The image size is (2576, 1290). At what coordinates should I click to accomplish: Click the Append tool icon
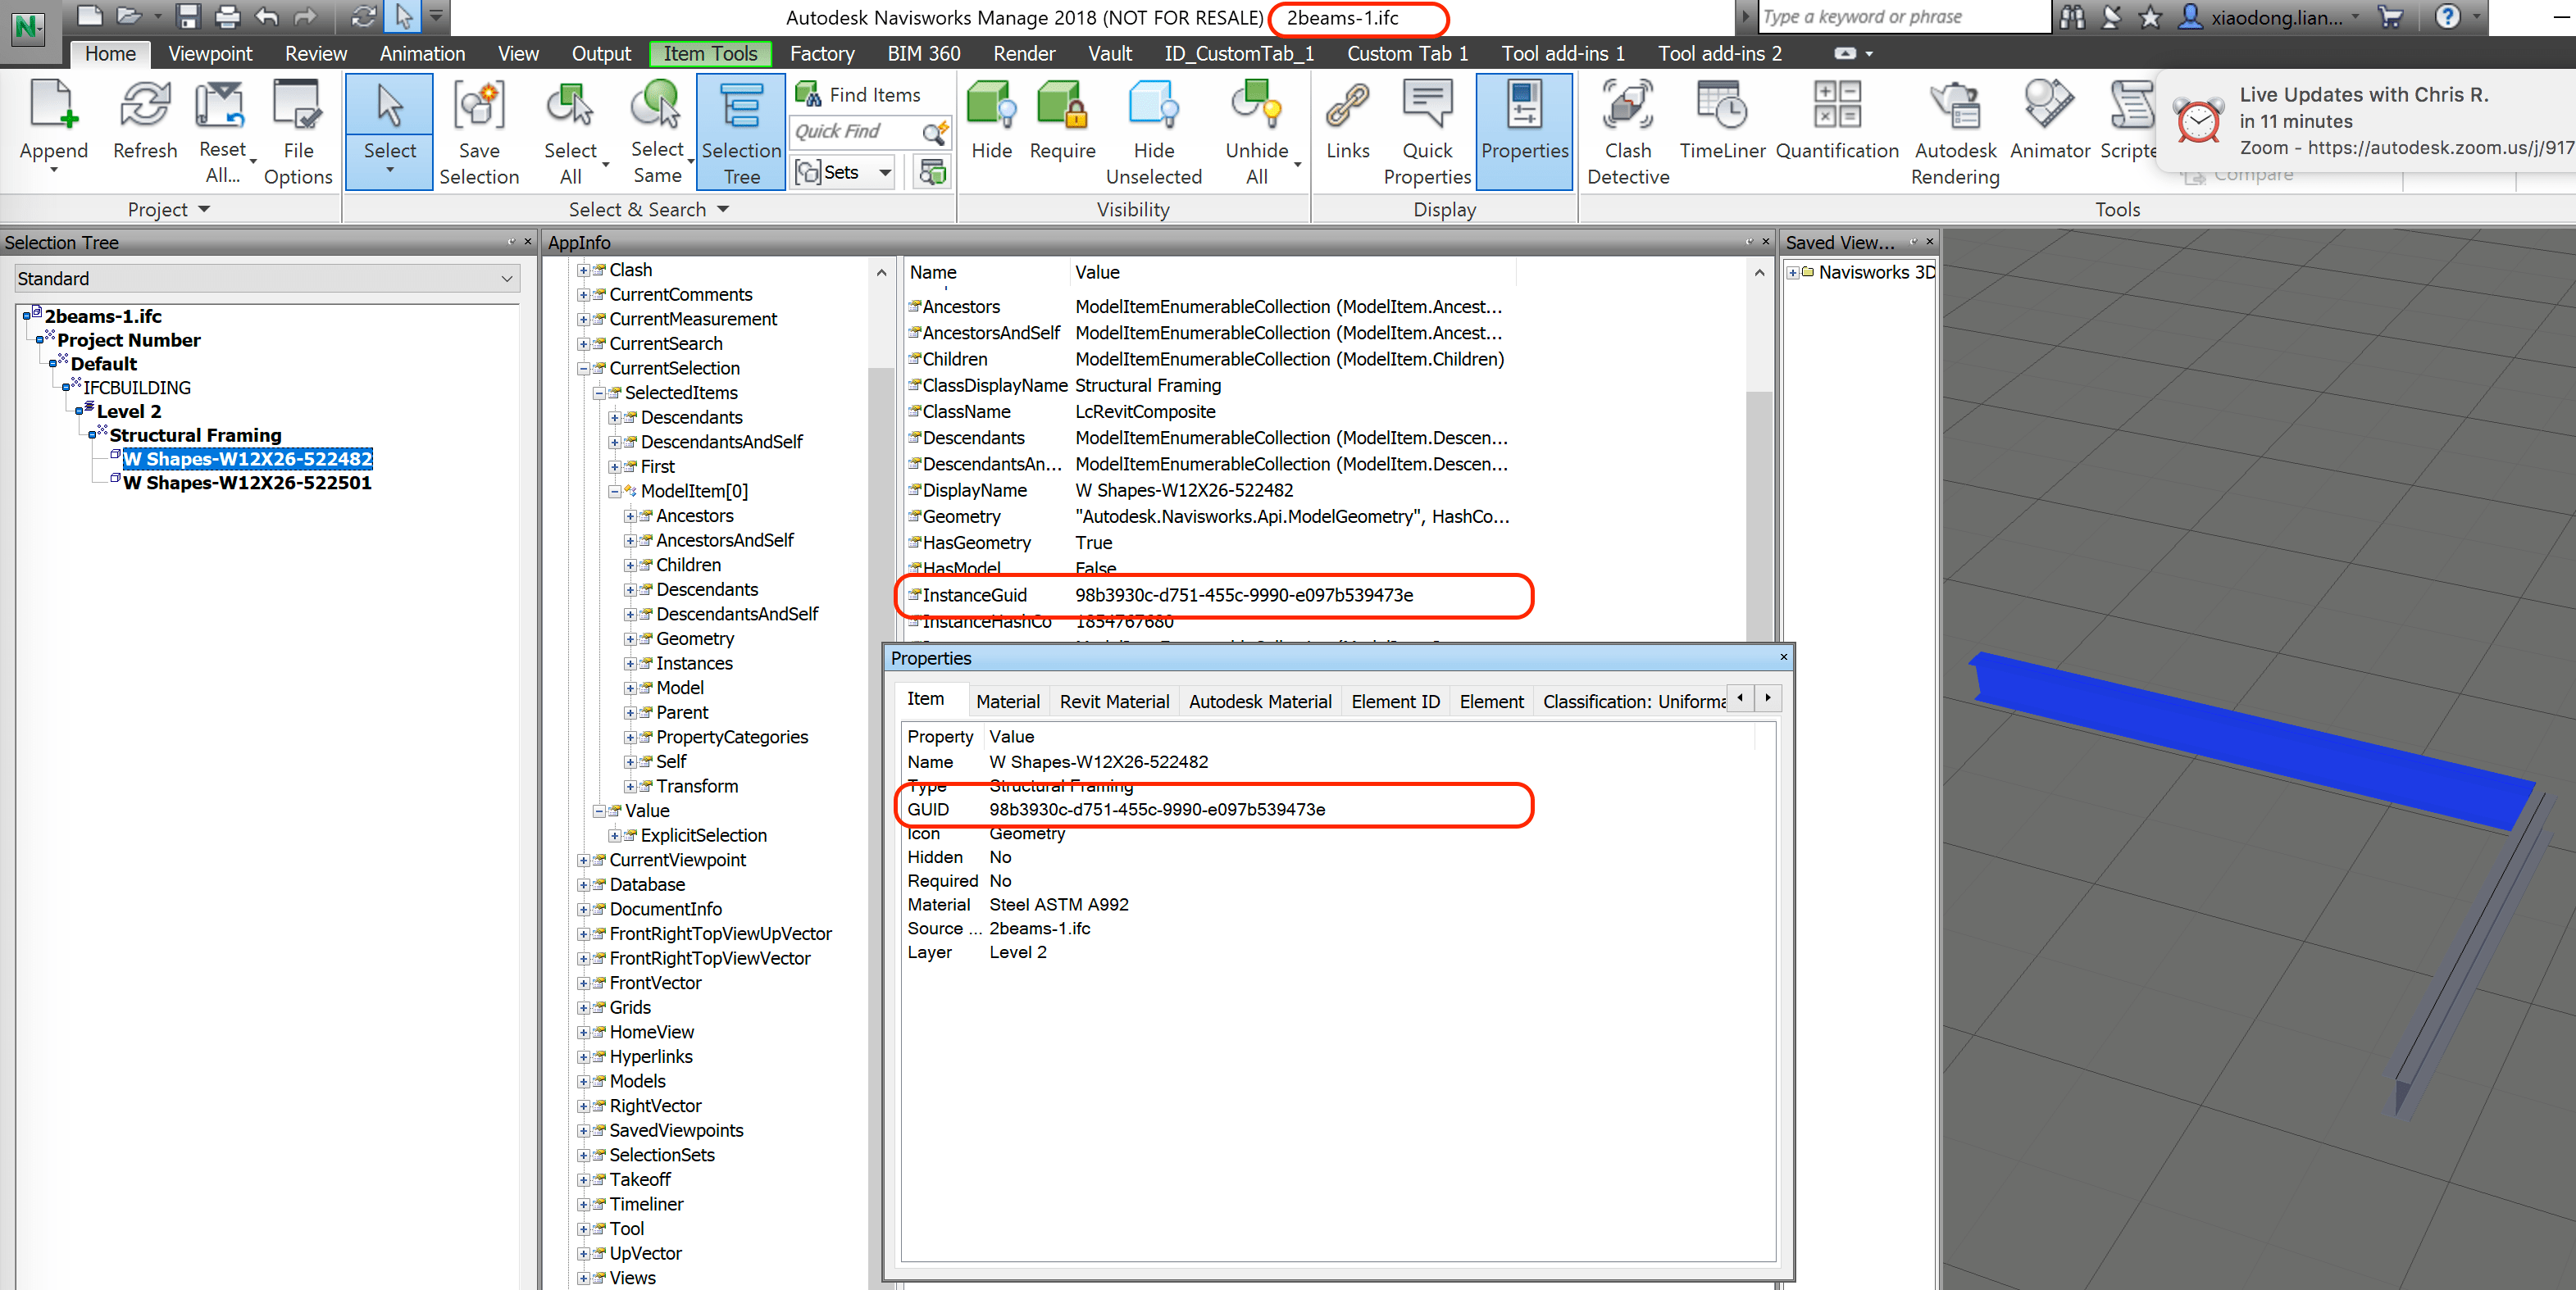pyautogui.click(x=53, y=105)
